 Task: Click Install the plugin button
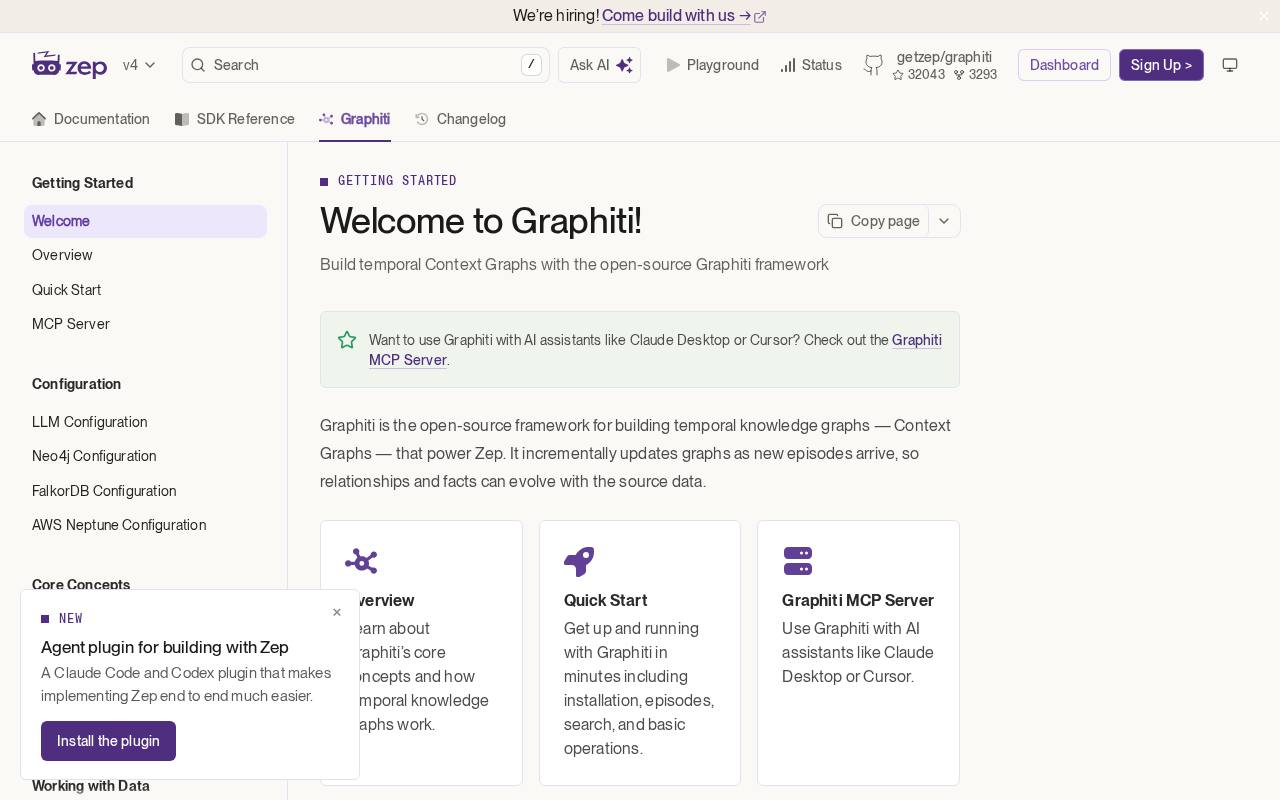click(x=108, y=741)
